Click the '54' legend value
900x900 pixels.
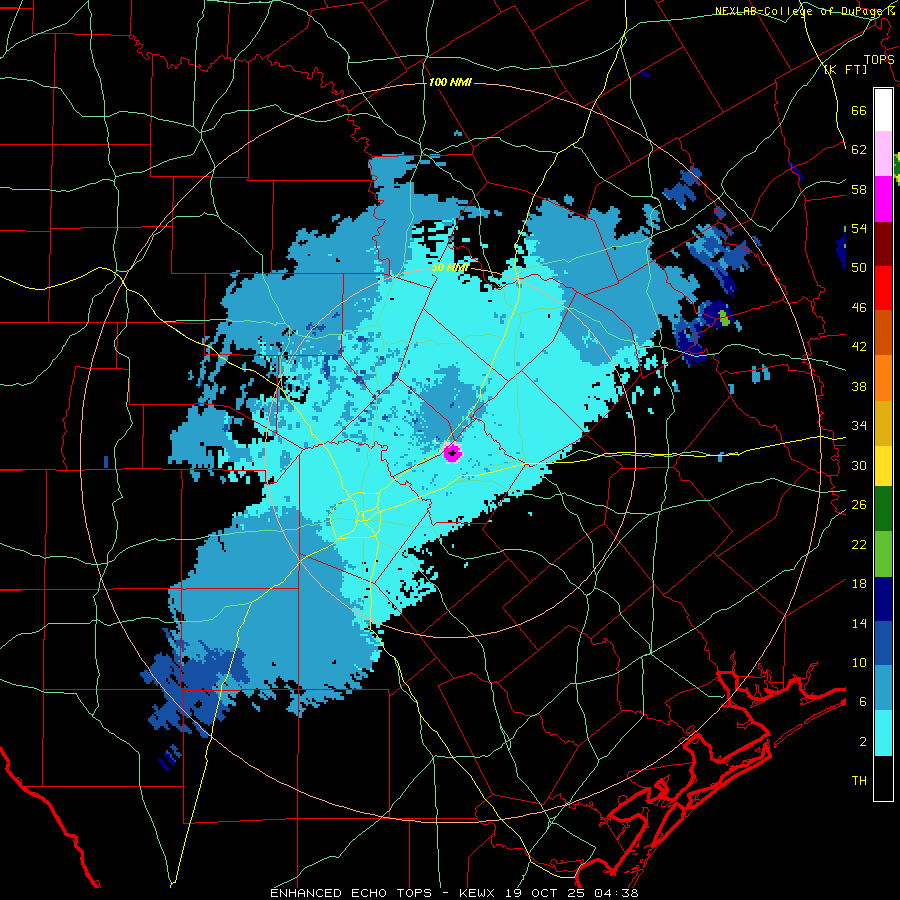click(859, 228)
